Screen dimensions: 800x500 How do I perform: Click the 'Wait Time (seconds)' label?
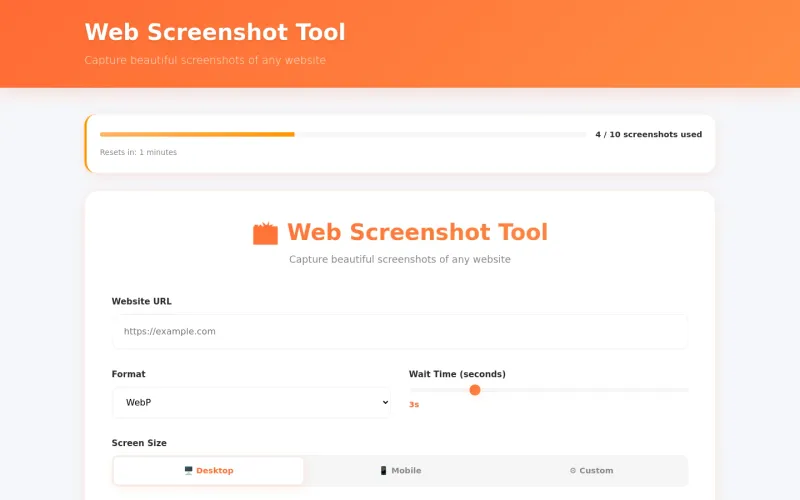pos(457,374)
